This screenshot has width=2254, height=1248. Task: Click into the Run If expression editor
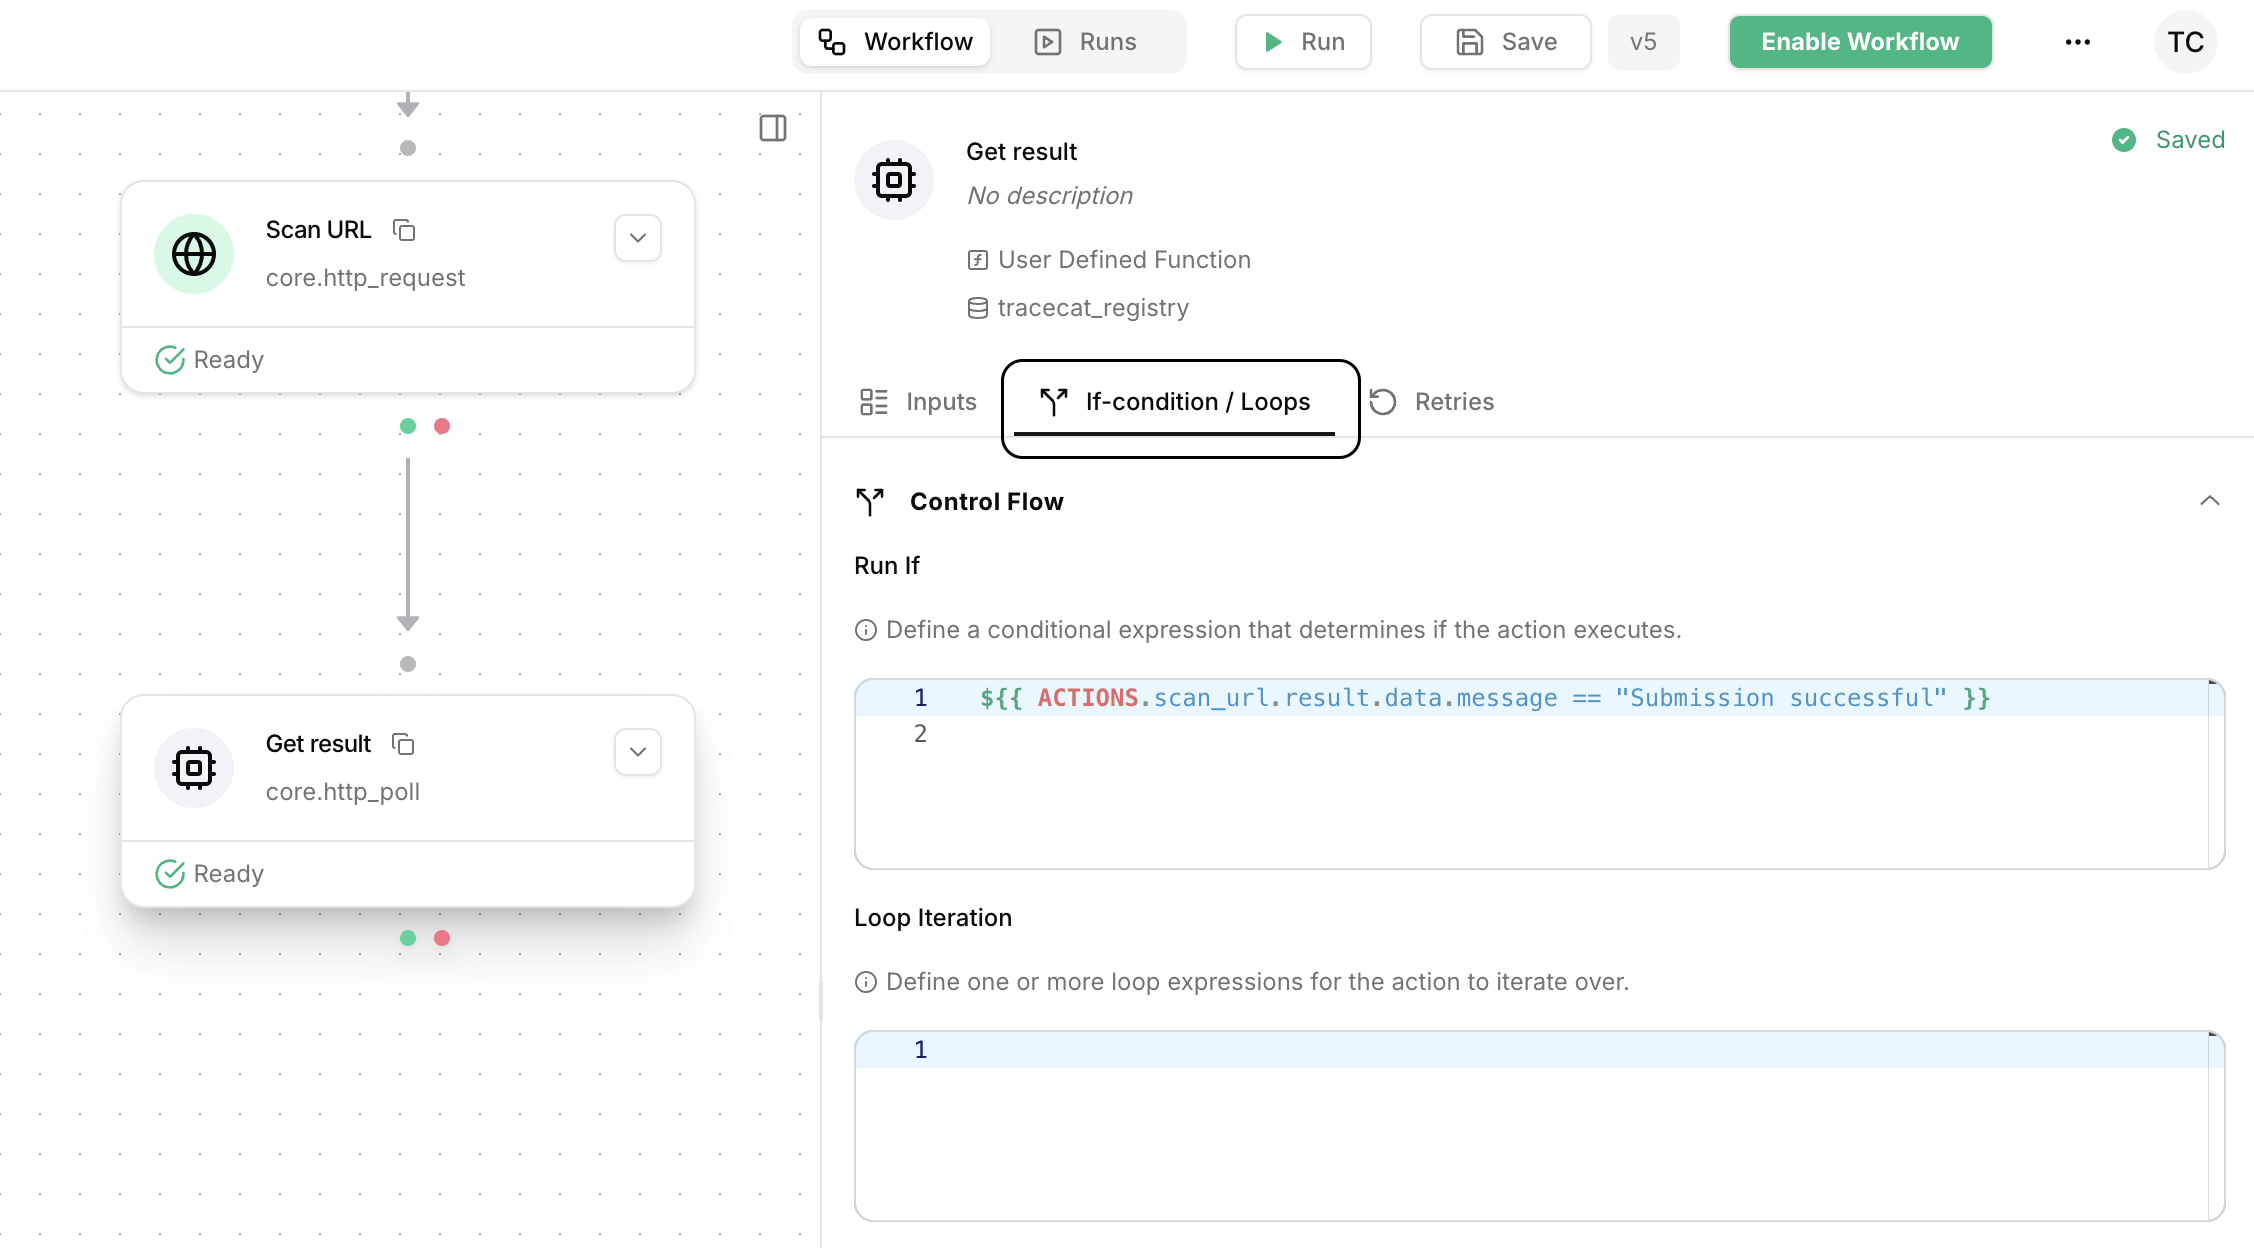(x=1540, y=774)
